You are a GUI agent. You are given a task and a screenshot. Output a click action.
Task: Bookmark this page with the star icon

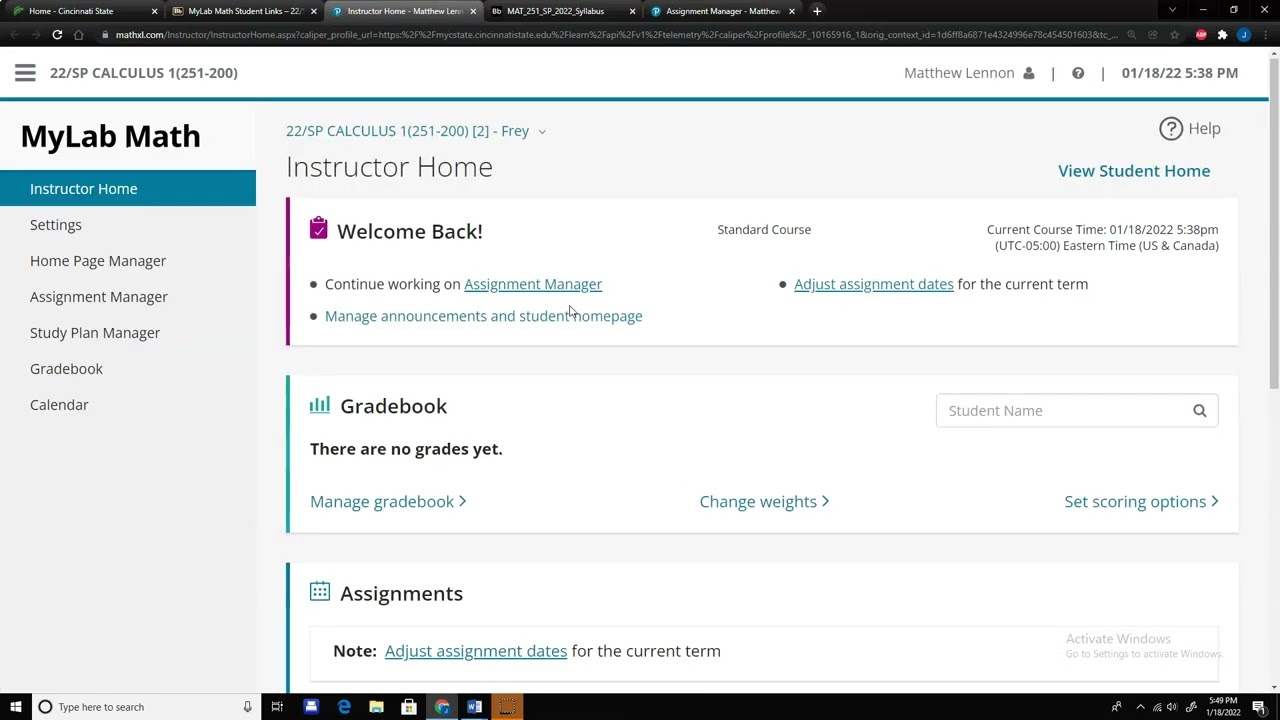[1175, 34]
